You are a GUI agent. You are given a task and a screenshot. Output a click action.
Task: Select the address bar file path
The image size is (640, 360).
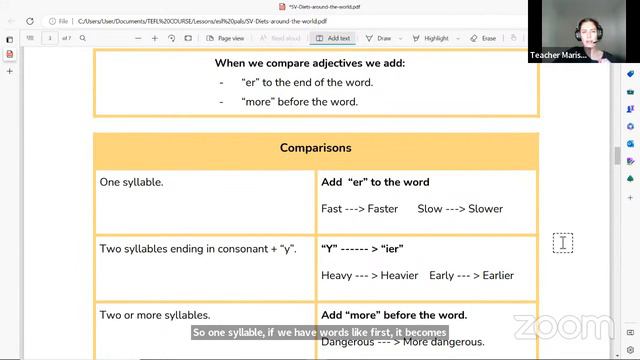(x=202, y=21)
